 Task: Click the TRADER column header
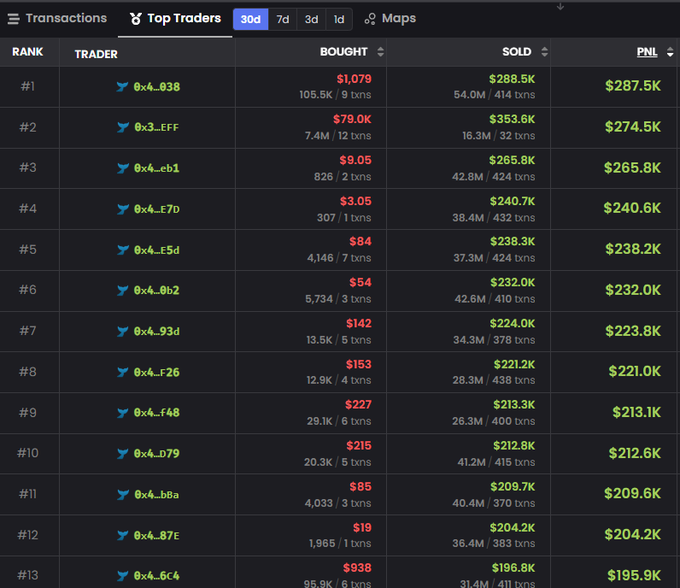tap(96, 54)
